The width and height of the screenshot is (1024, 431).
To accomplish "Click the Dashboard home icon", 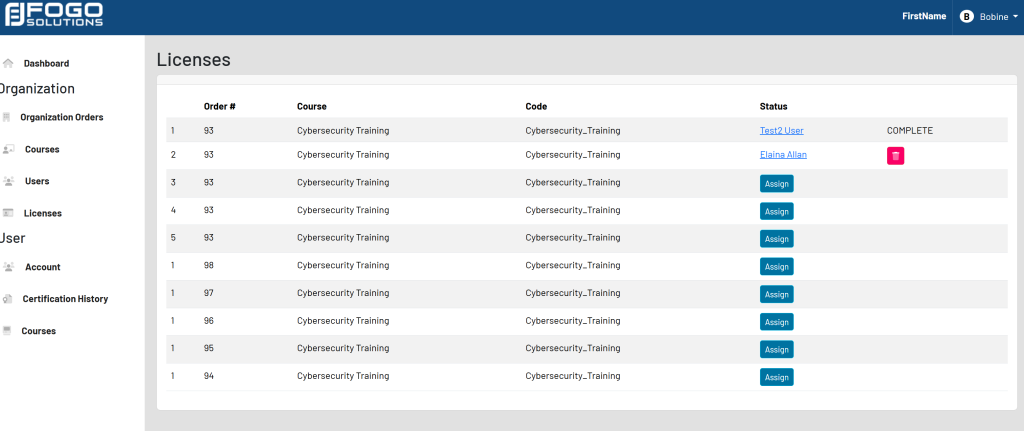I will tap(8, 63).
